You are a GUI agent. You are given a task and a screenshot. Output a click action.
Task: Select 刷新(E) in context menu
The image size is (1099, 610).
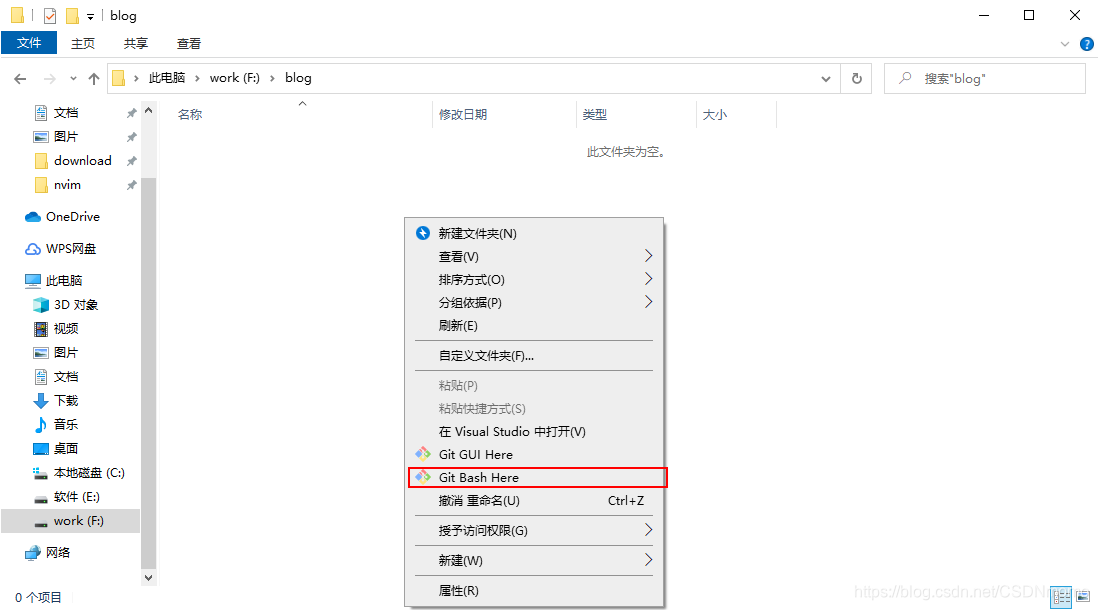(534, 325)
